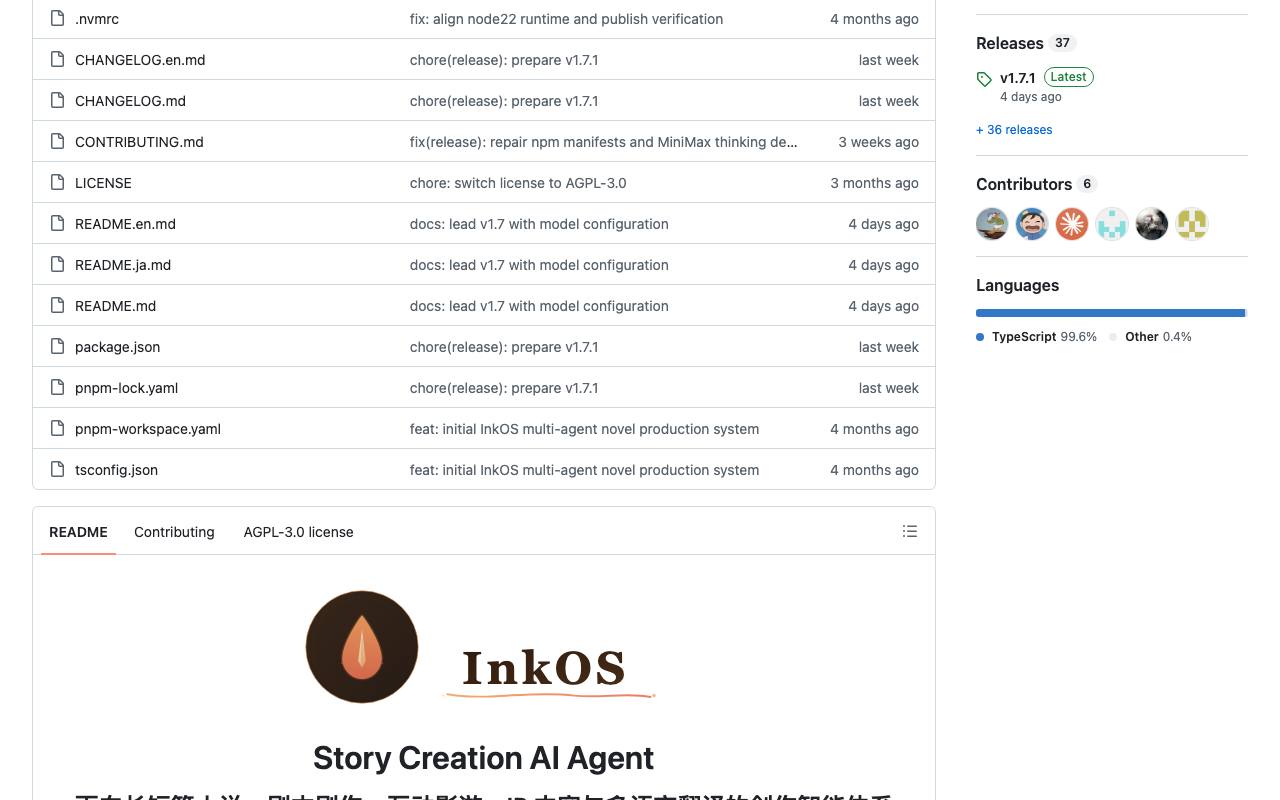Image resolution: width=1280 pixels, height=800 pixels.
Task: Open the AGPL-3.0 license tab
Action: 298,532
